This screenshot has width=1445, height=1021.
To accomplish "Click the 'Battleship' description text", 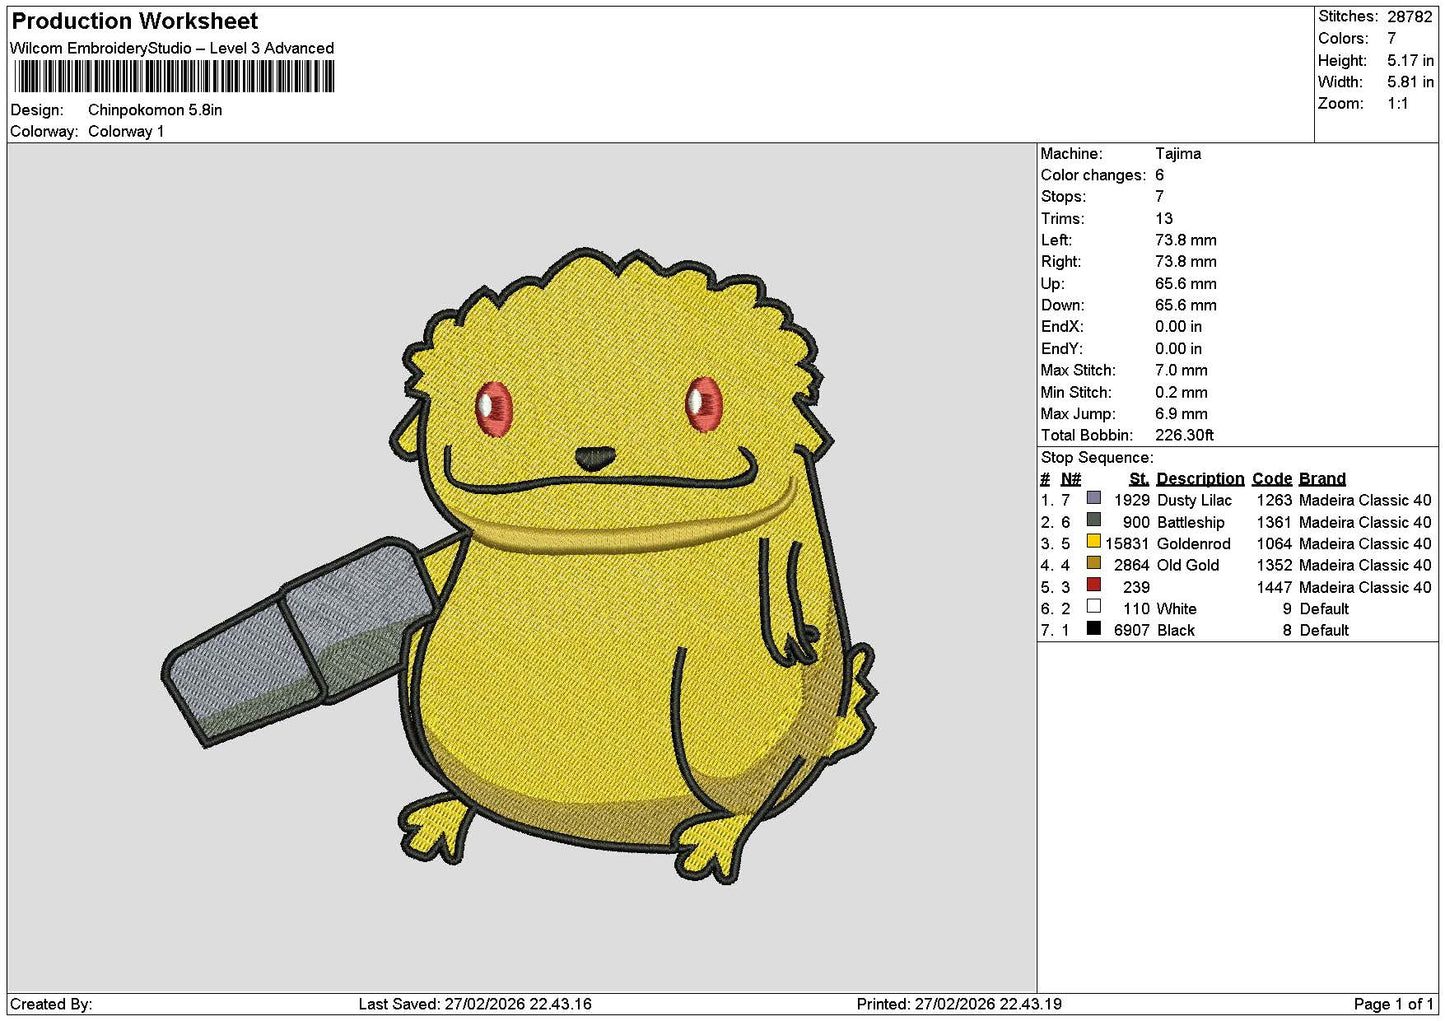I will tap(1190, 523).
